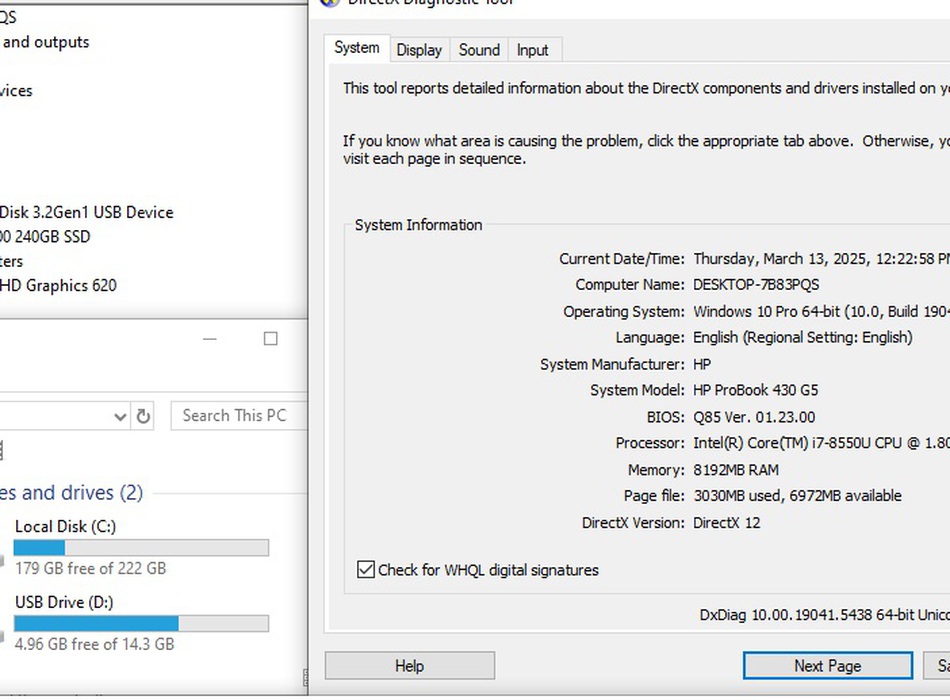Screen dimensions: 950x700
Task: Click the refresh icon beside the address bar
Action: (143, 416)
